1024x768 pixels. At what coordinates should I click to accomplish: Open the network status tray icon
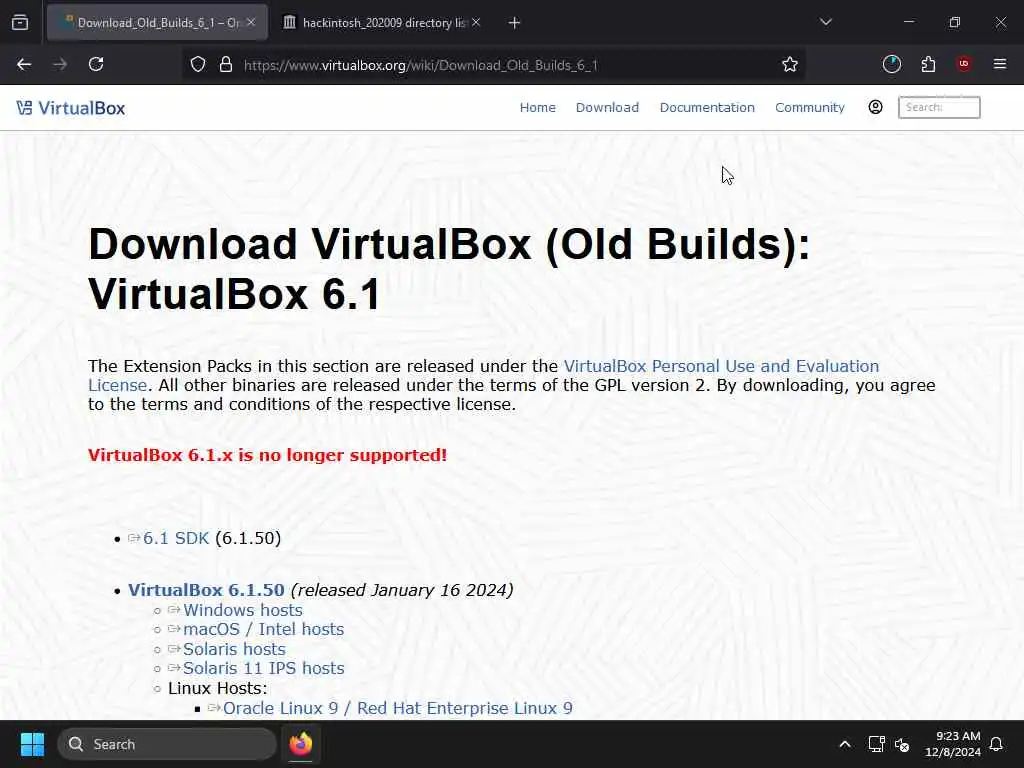(876, 744)
